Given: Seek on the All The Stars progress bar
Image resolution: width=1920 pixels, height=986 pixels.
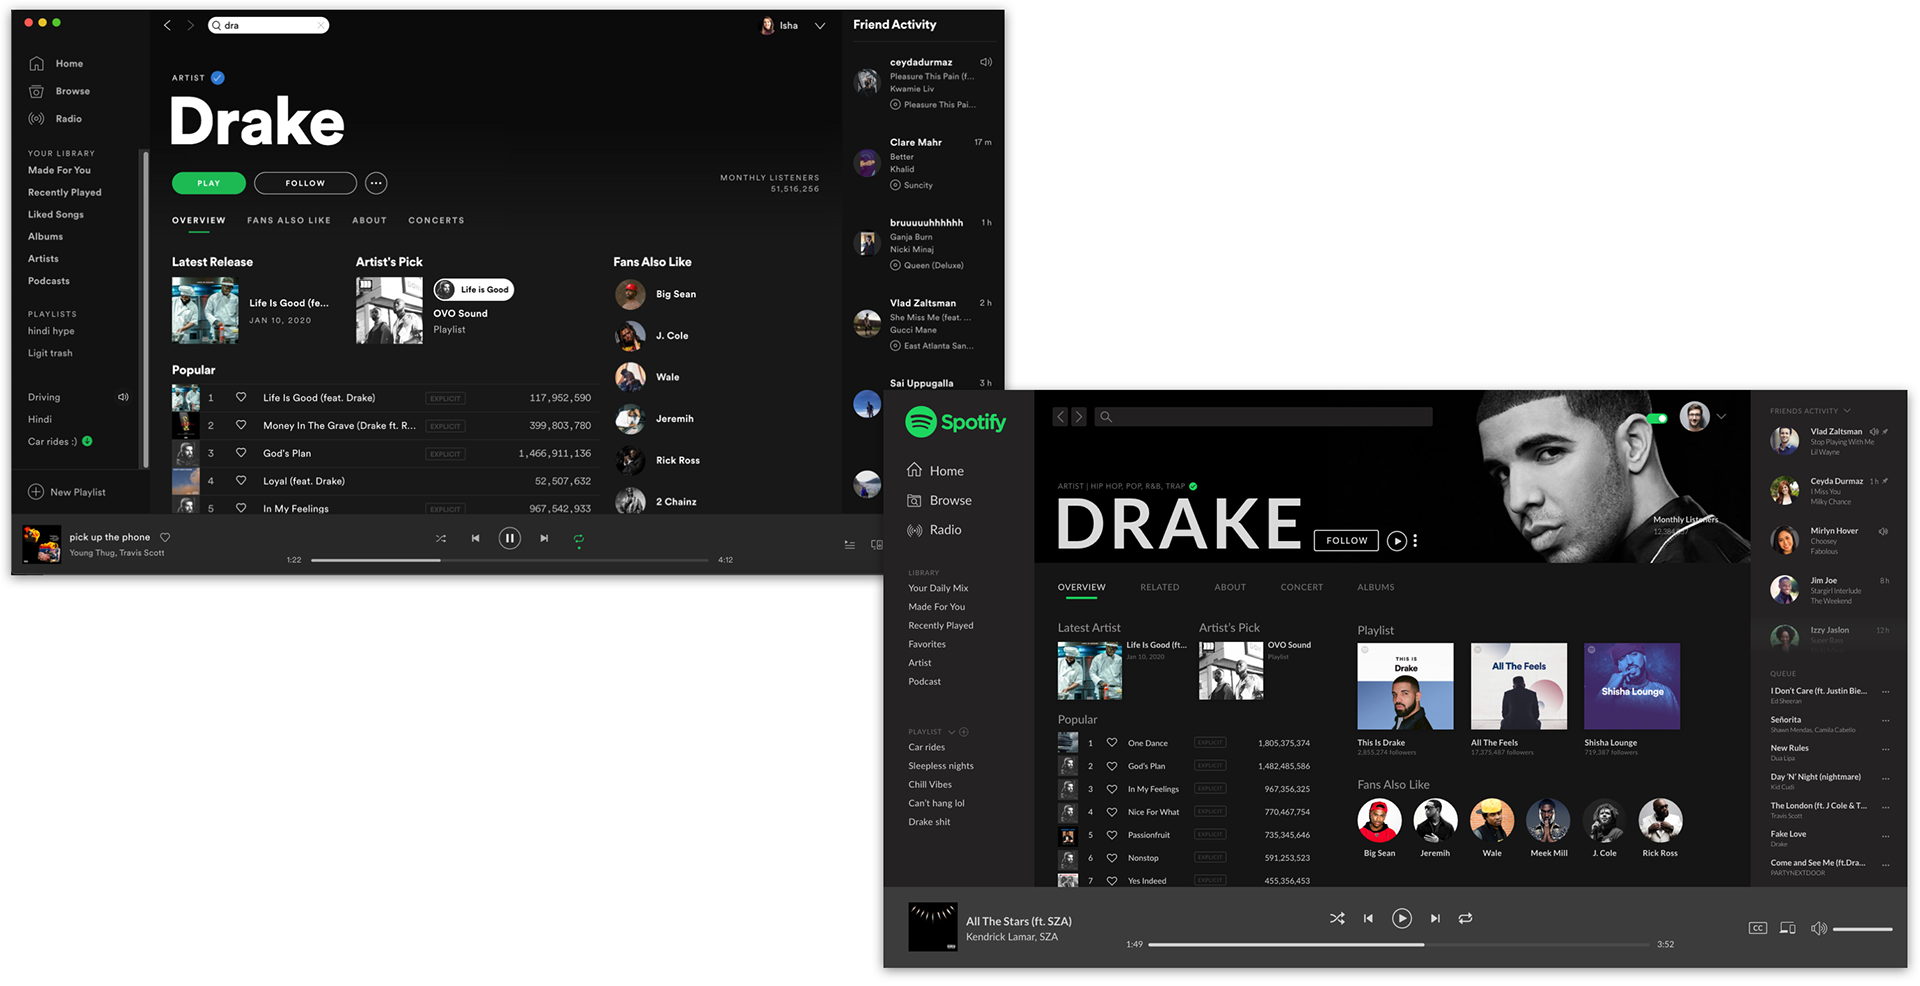Looking at the screenshot, I should click(1398, 944).
